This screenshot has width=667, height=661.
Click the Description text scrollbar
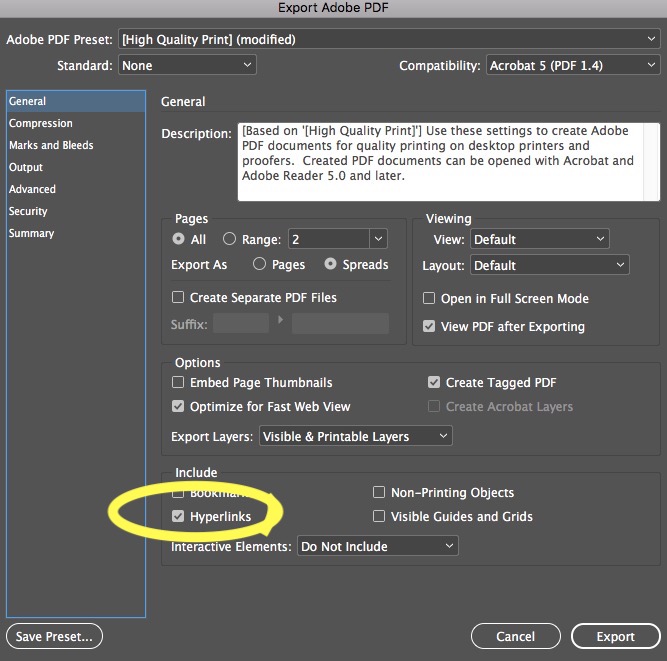[652, 162]
